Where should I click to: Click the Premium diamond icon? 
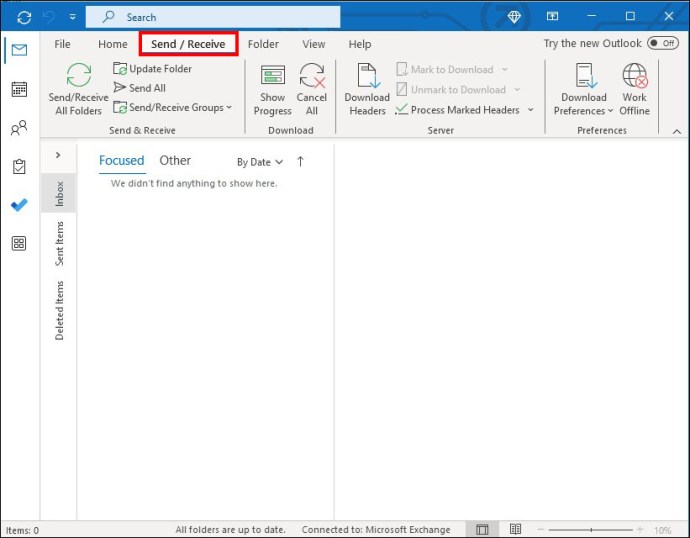[x=514, y=17]
